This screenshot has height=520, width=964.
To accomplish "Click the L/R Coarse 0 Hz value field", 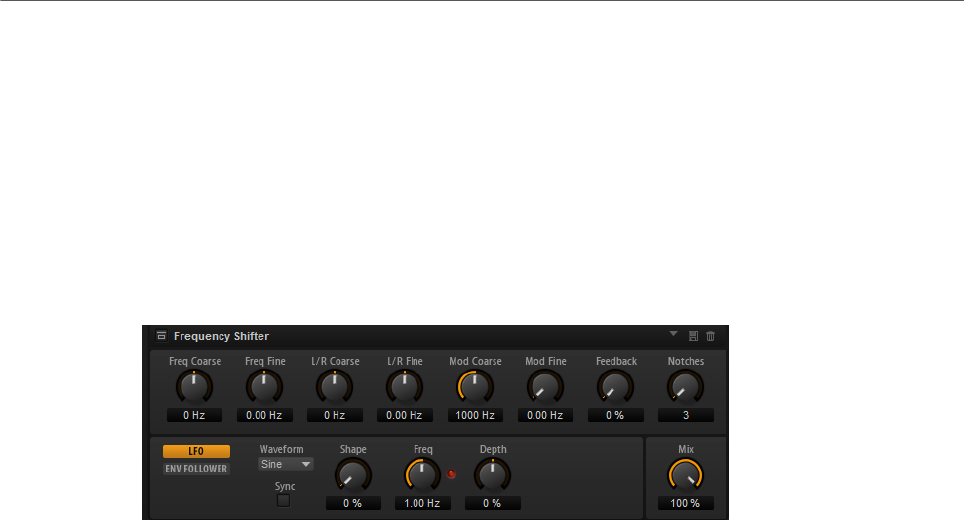I will [334, 416].
